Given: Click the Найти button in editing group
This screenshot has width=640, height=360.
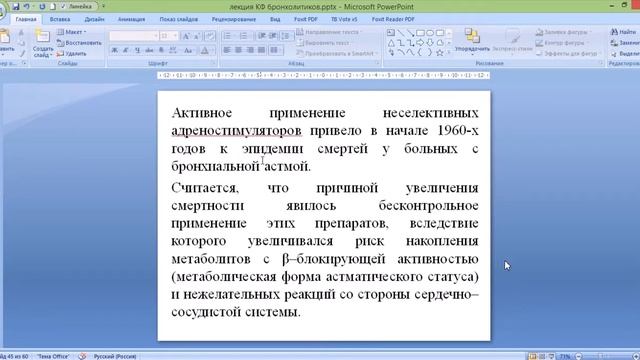Looking at the screenshot, I should click(x=624, y=32).
